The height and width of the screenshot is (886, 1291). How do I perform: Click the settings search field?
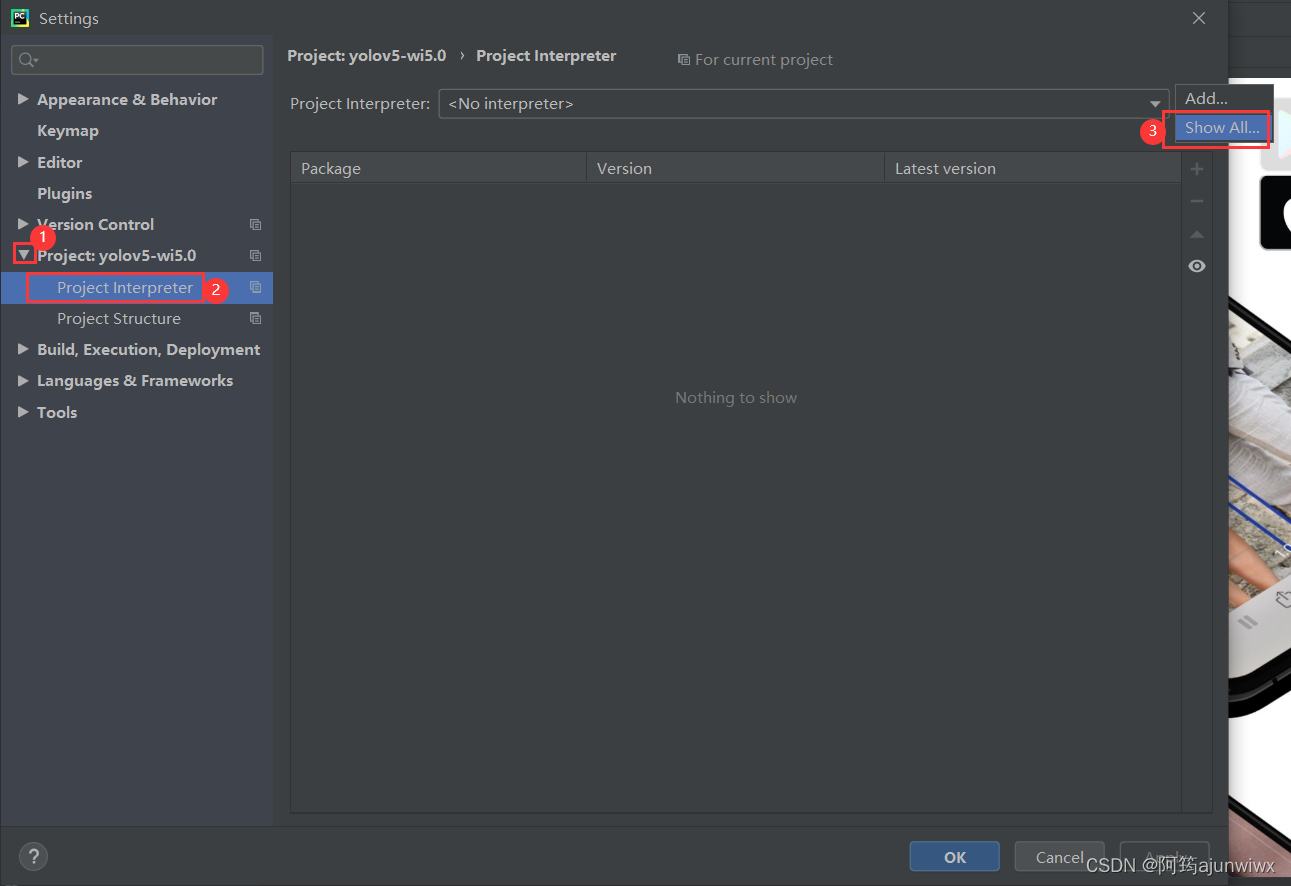[138, 60]
